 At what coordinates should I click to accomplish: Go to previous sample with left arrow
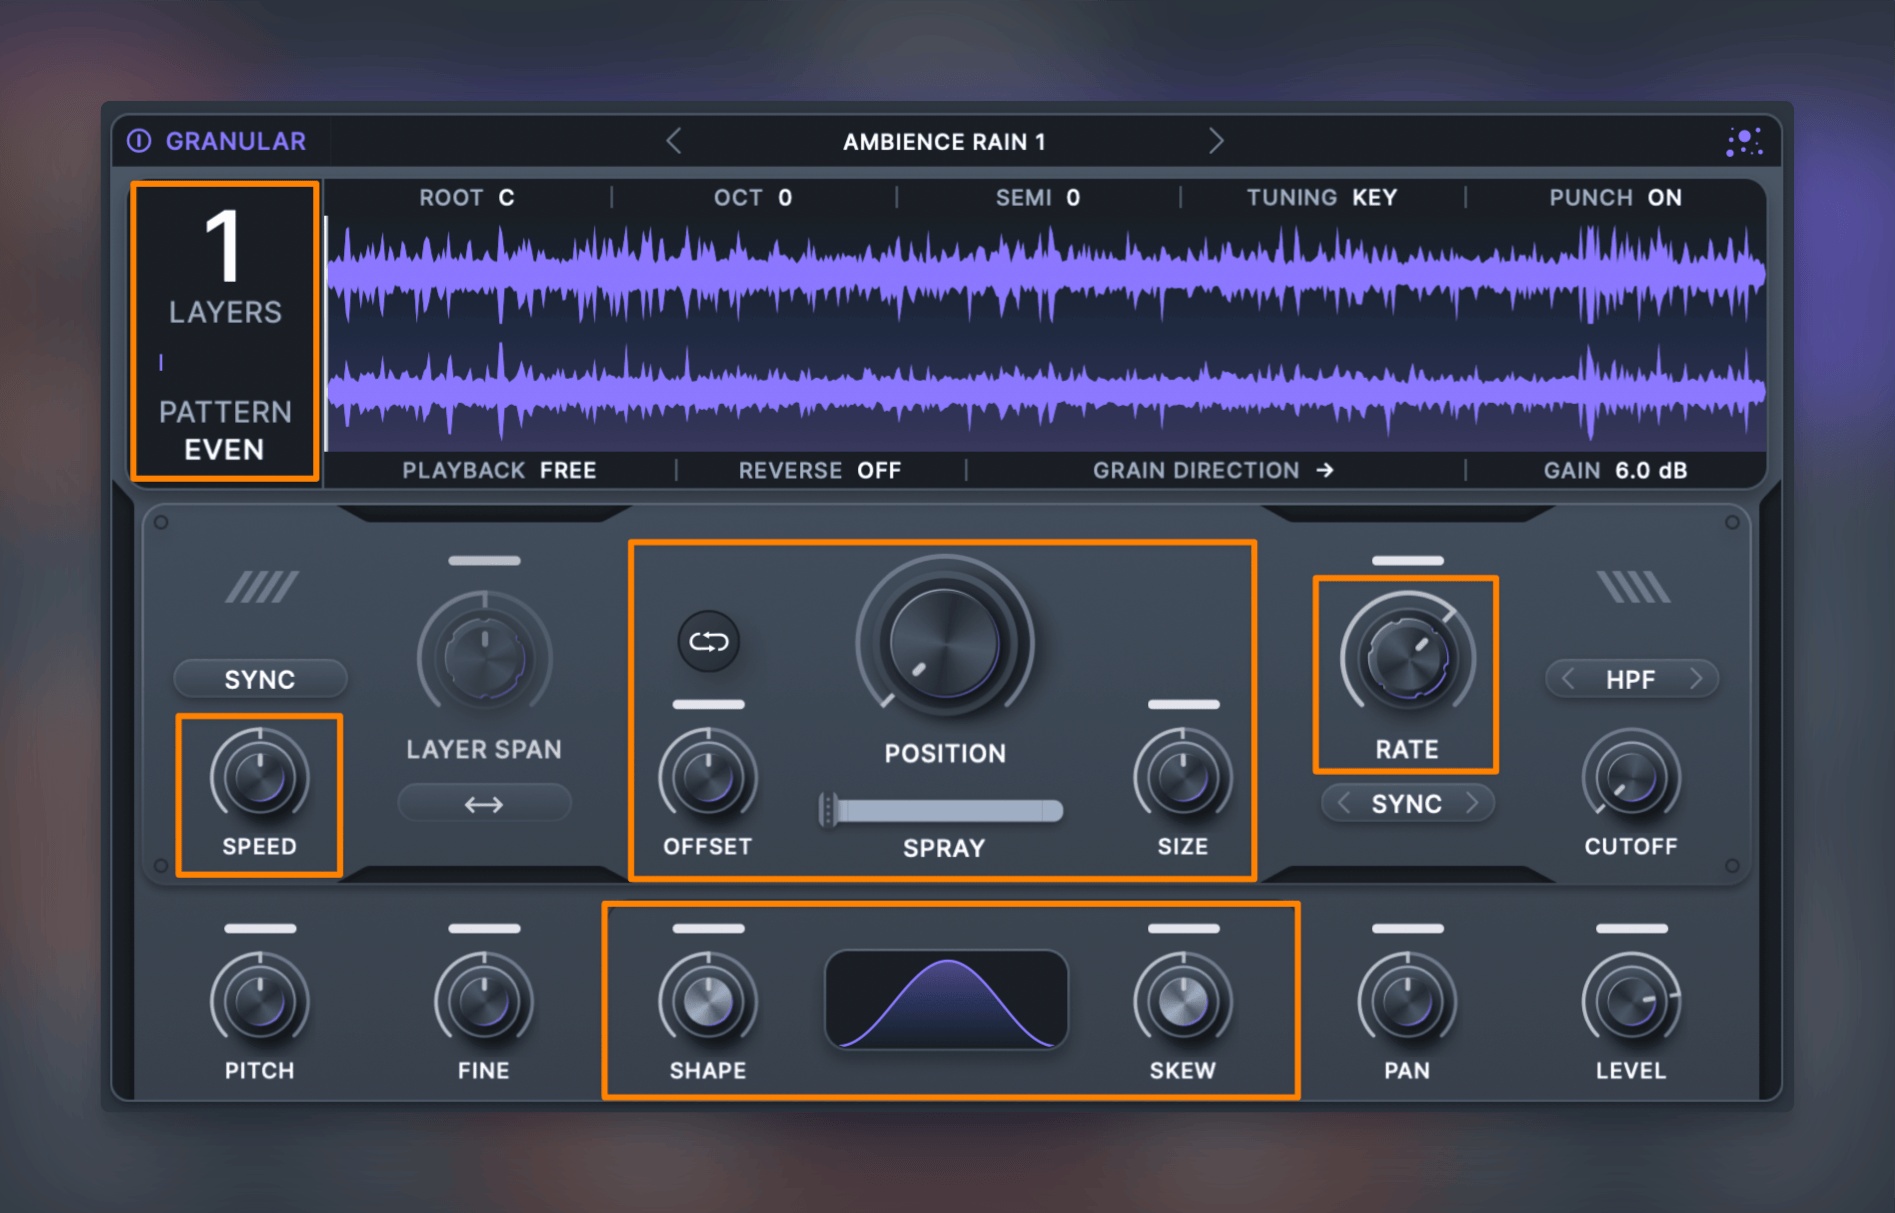[x=674, y=141]
